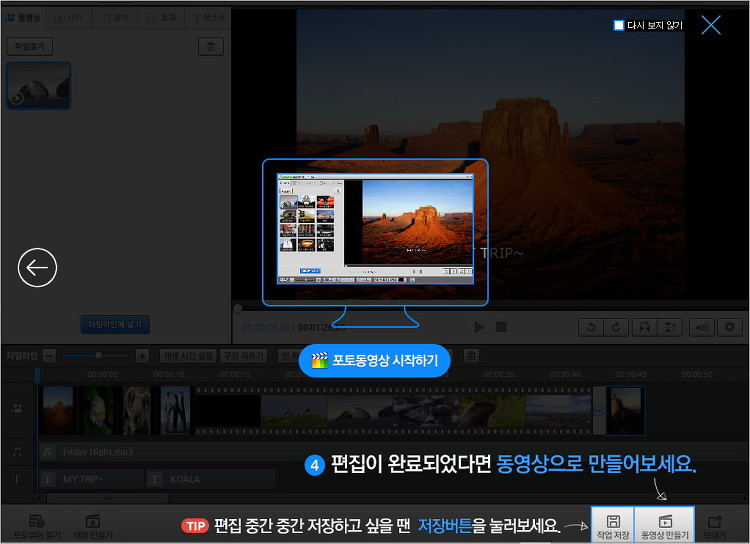Select the koala clip on timeline
Image resolution: width=750 pixels, height=544 pixels.
click(137, 411)
